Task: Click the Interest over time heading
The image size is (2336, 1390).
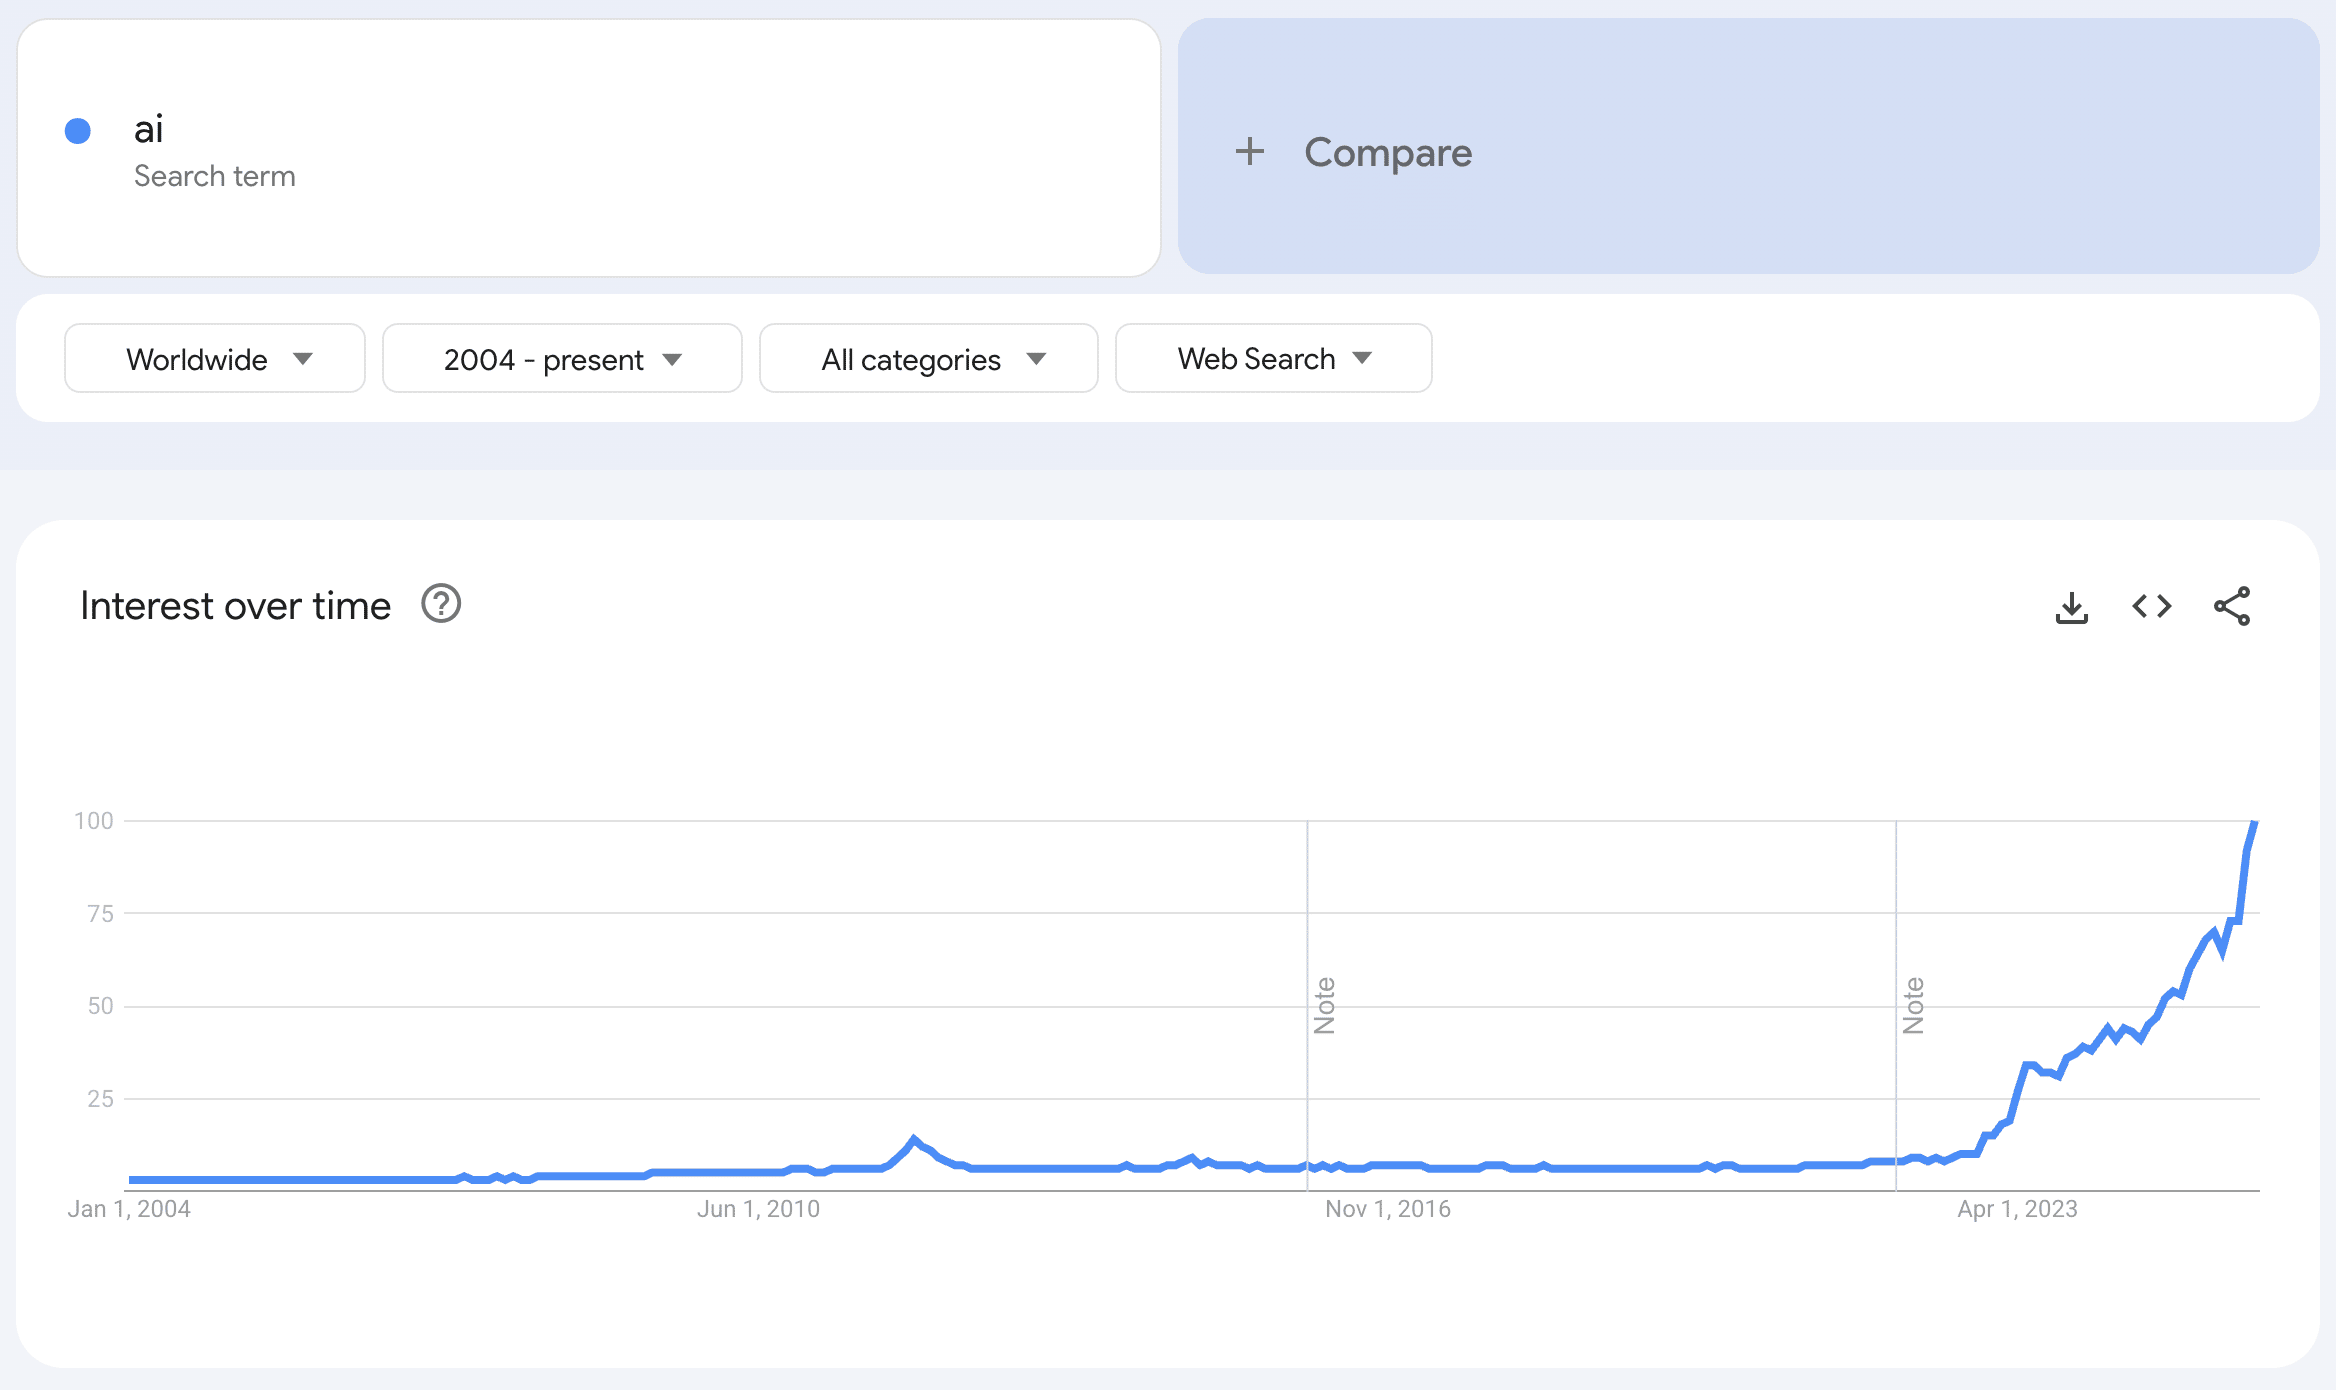Action: pos(235,606)
